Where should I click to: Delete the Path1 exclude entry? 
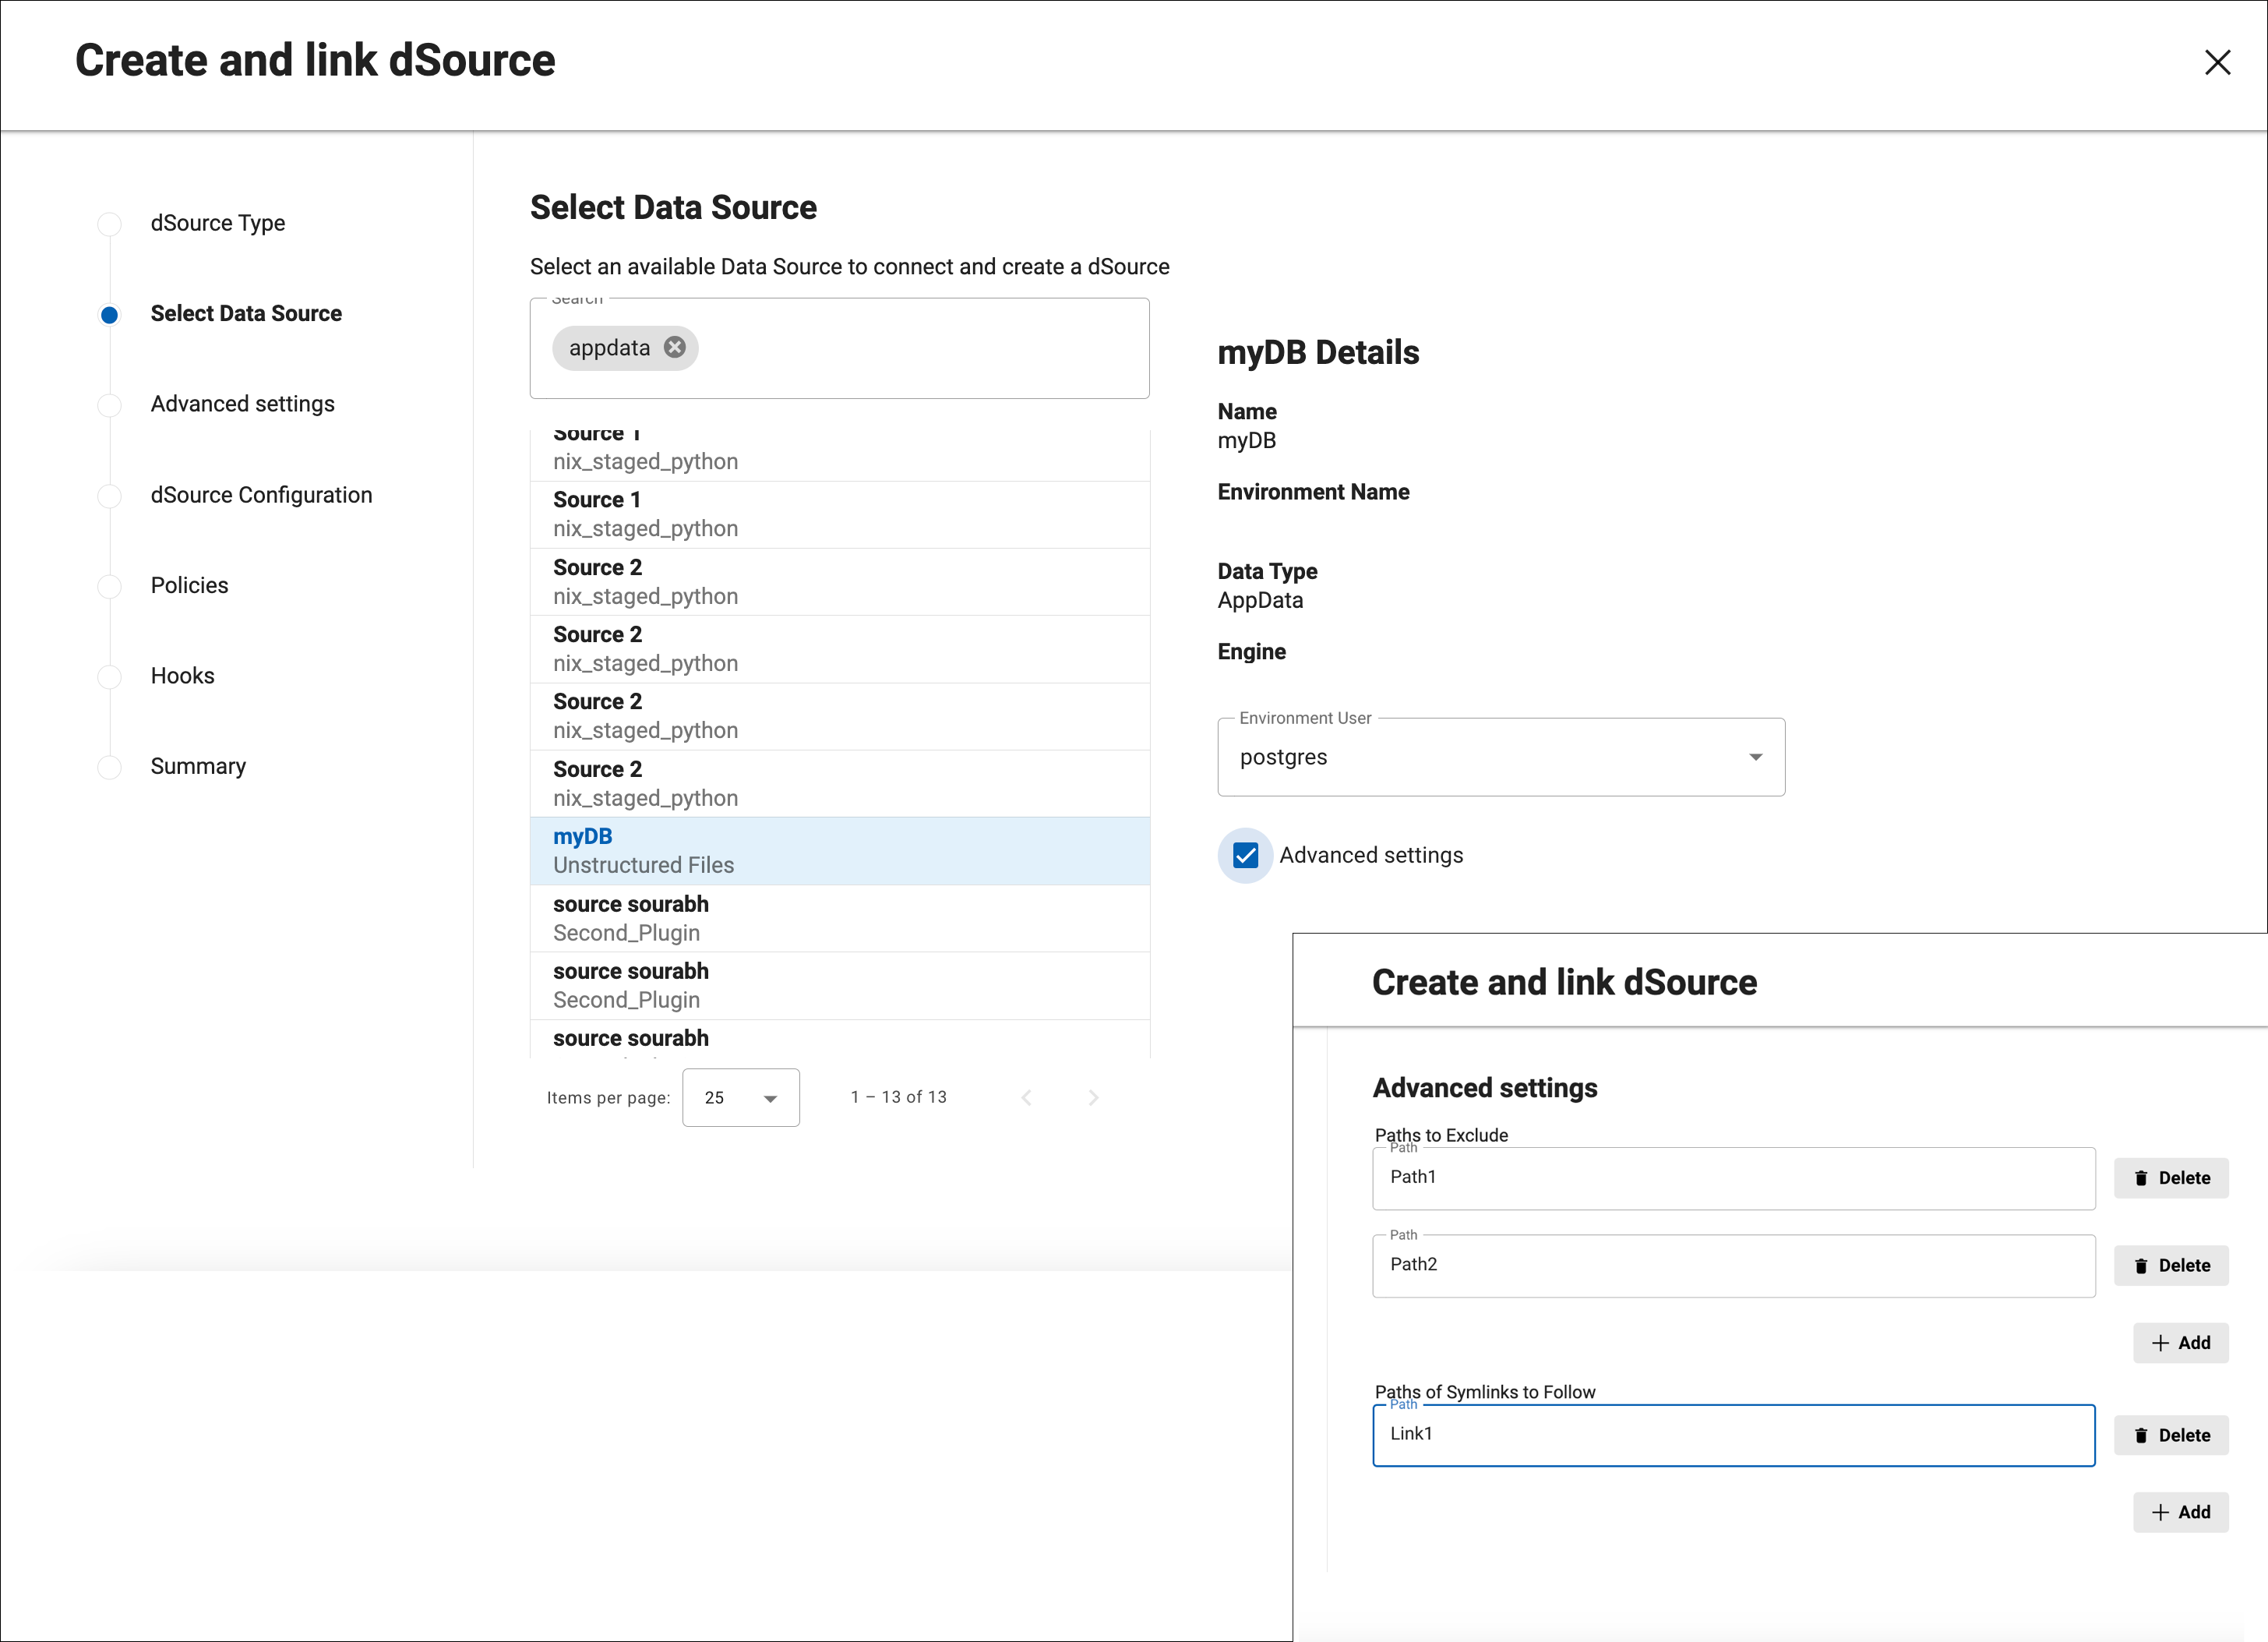point(2170,1178)
